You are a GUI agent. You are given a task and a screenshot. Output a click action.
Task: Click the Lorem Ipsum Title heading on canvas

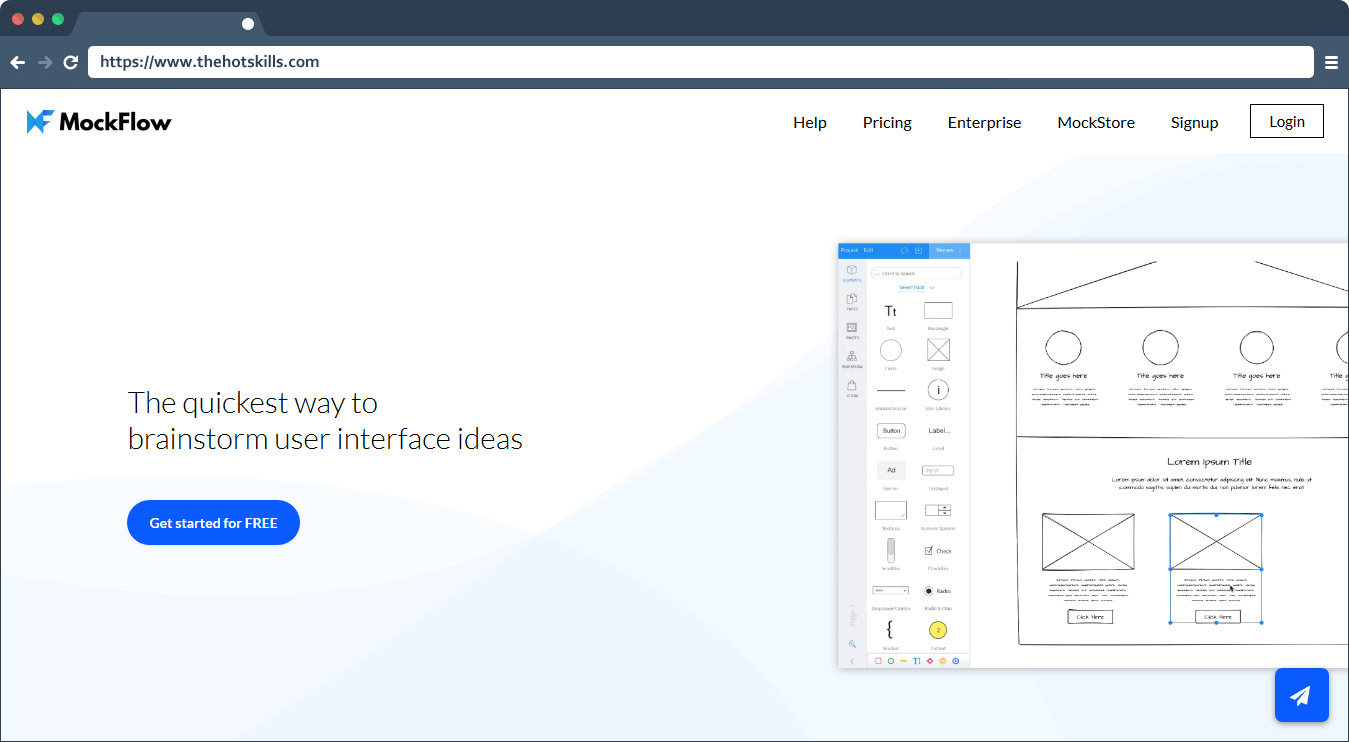pos(1209,462)
